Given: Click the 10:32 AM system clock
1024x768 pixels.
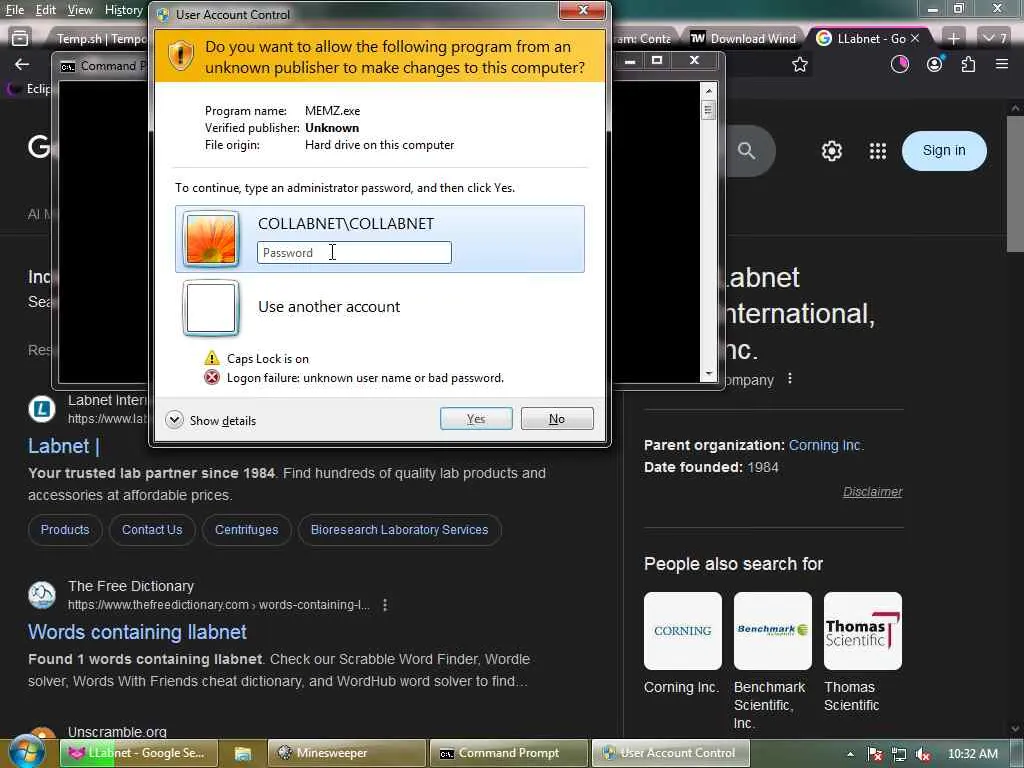Looking at the screenshot, I should 972,754.
